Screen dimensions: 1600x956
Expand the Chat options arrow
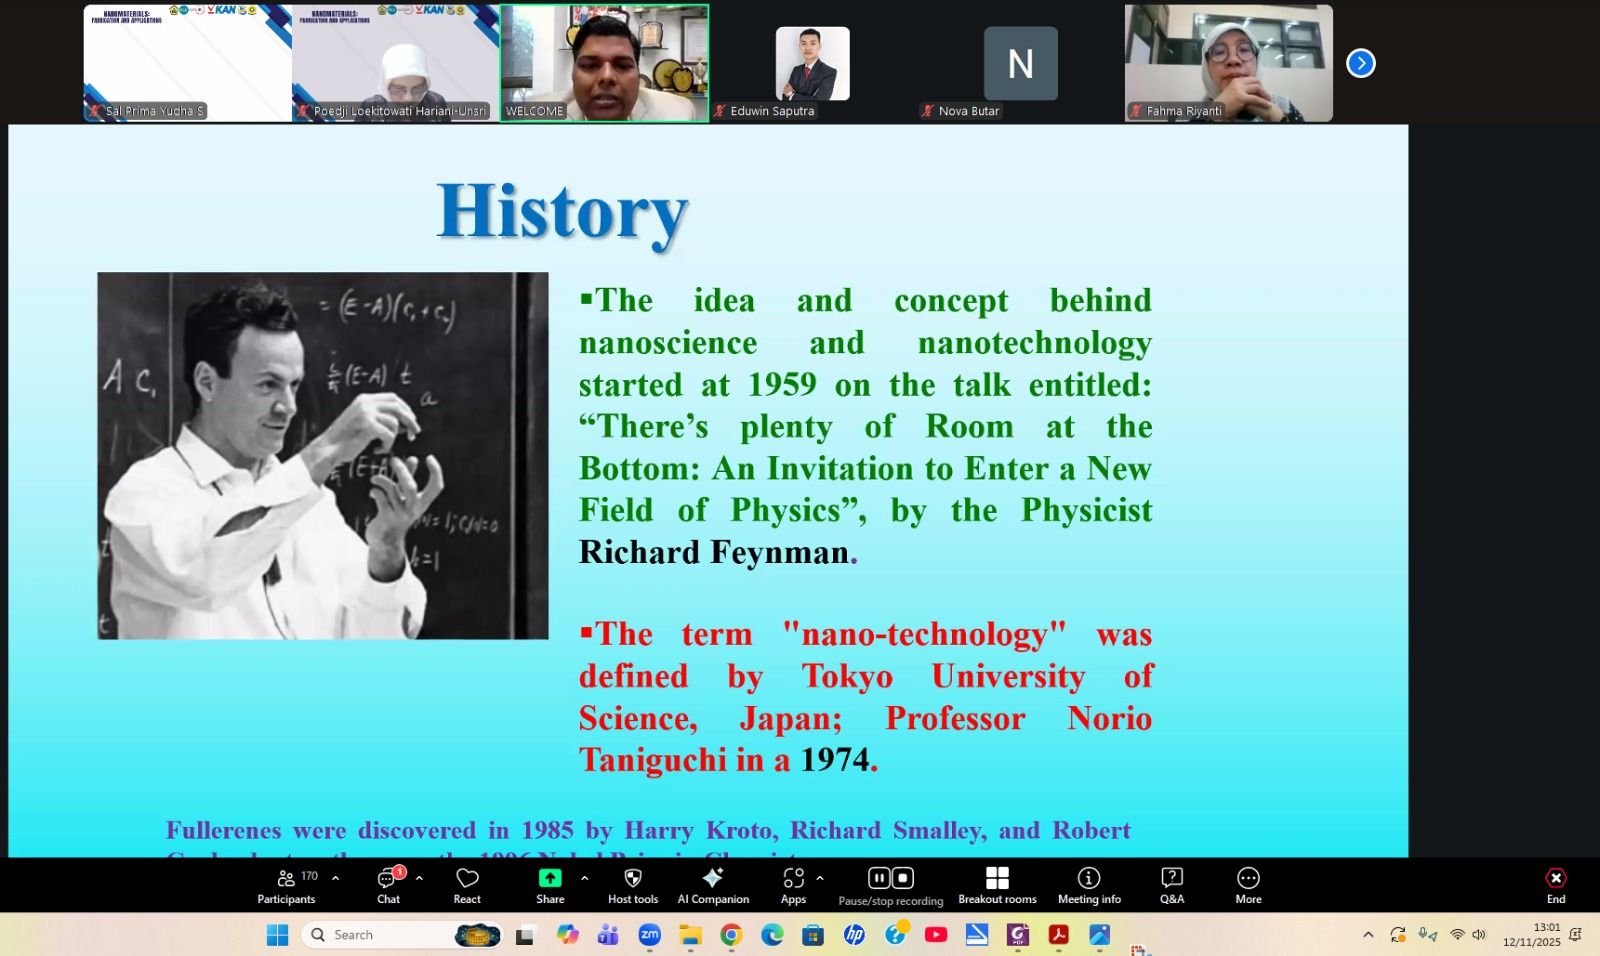(x=419, y=878)
